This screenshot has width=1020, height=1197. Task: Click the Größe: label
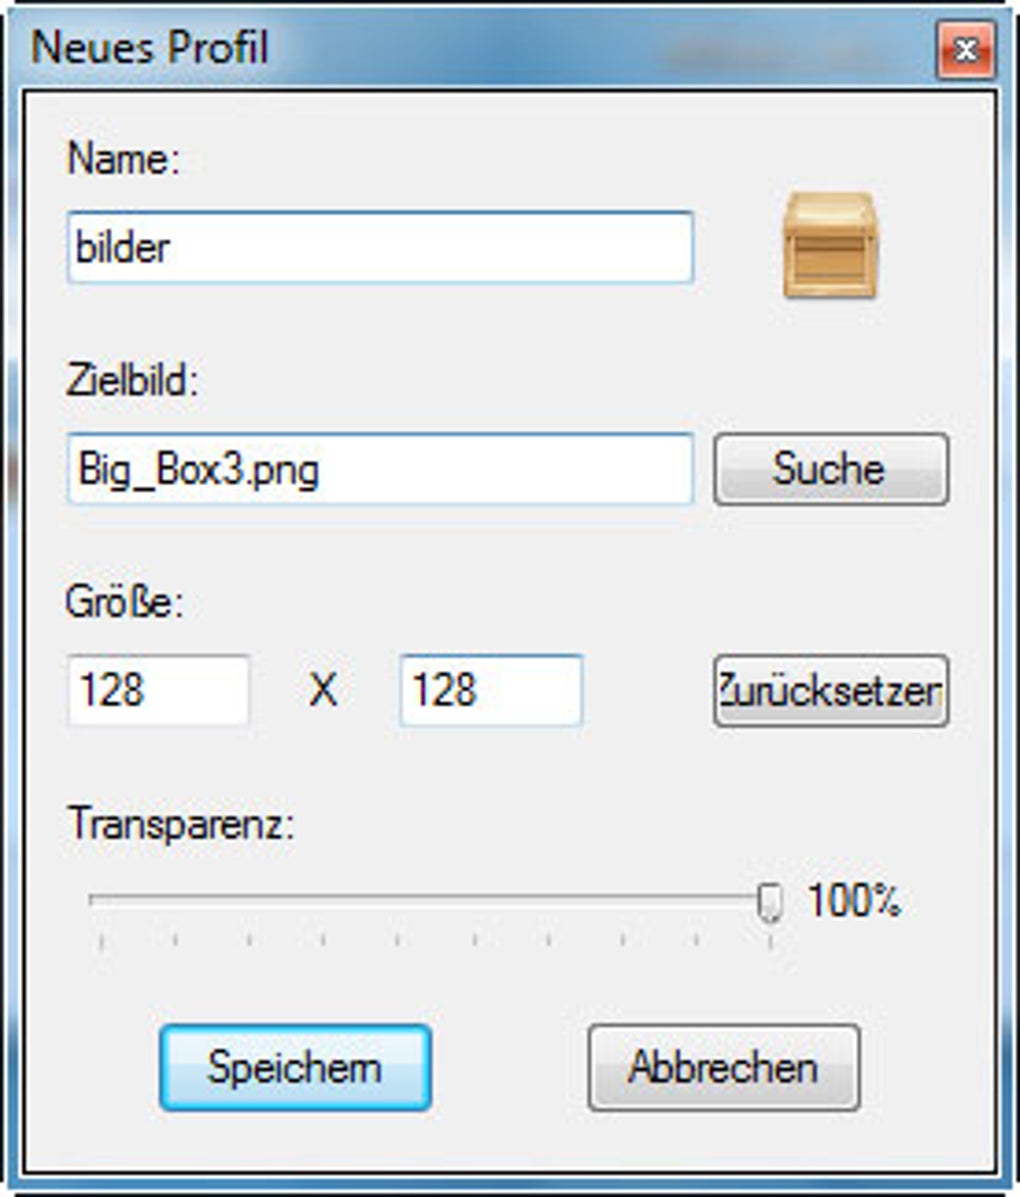(x=125, y=603)
